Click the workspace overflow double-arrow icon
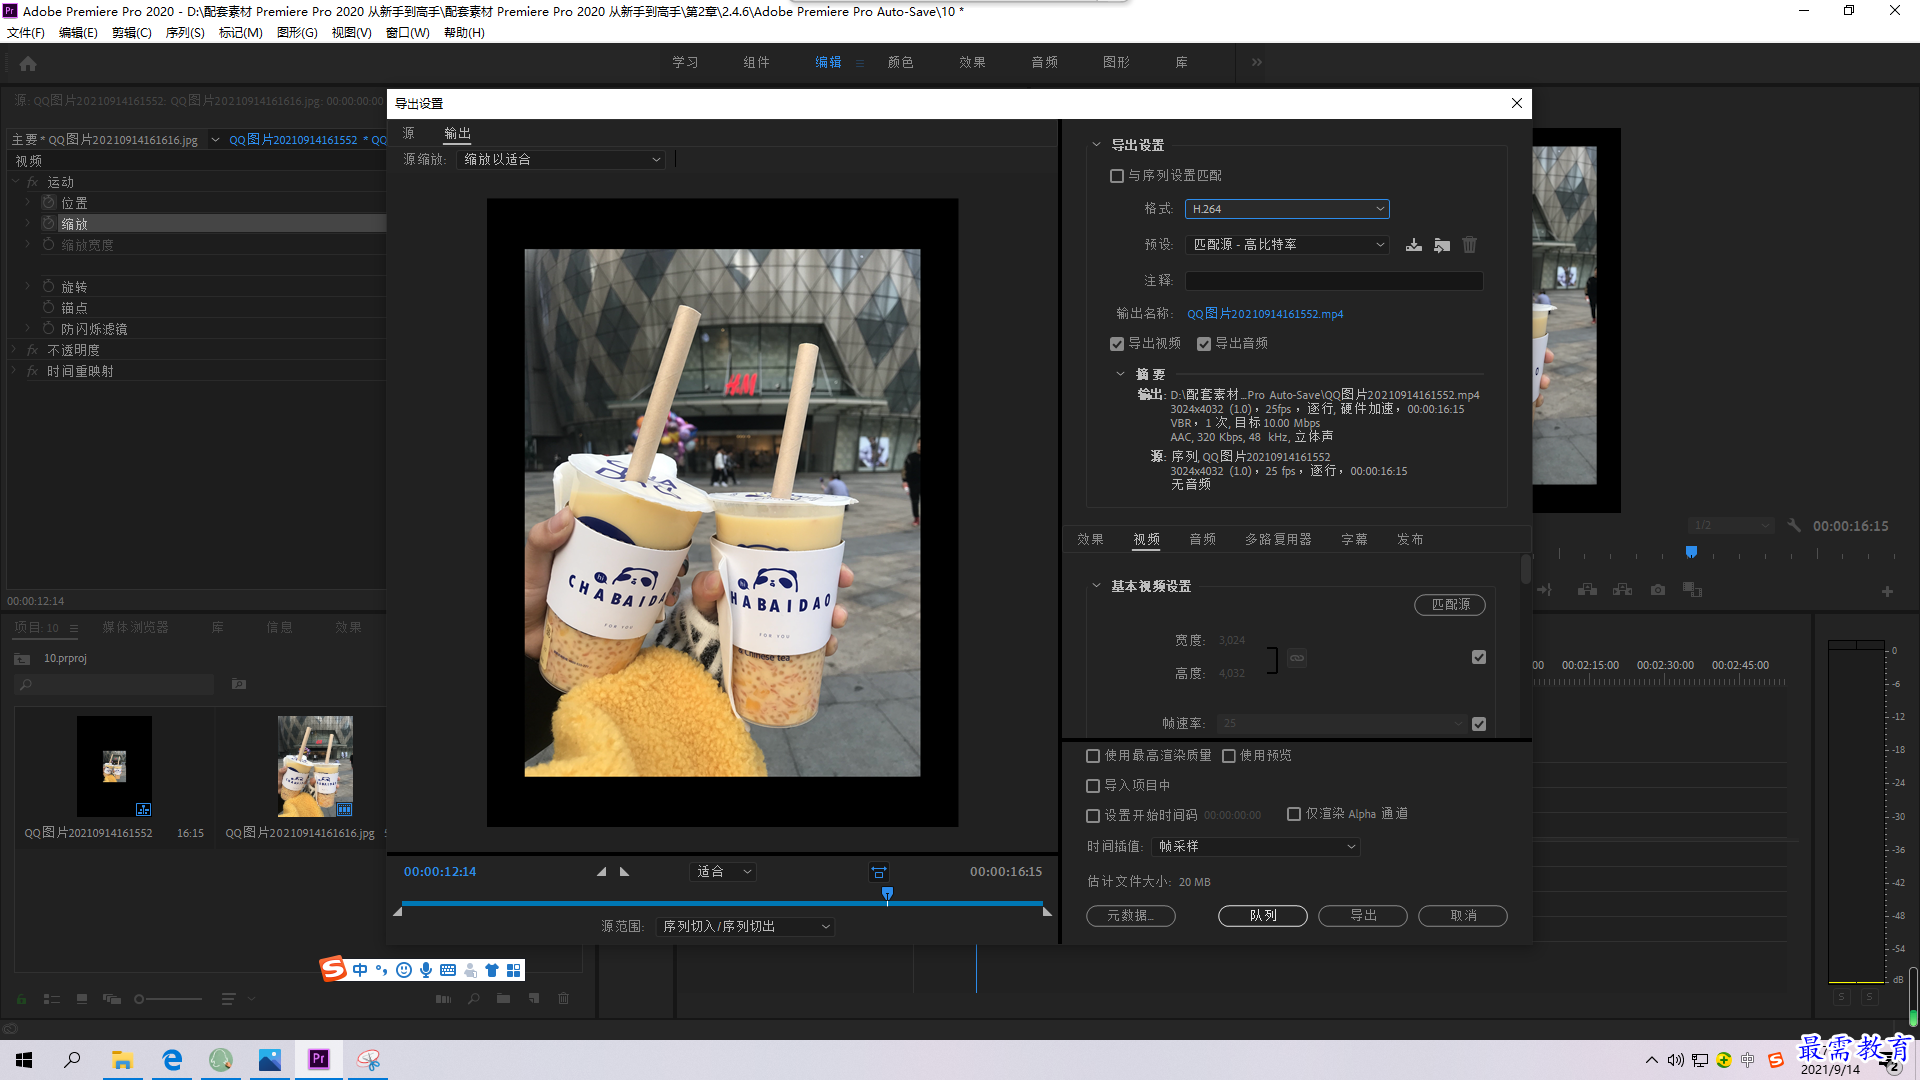 click(1257, 62)
